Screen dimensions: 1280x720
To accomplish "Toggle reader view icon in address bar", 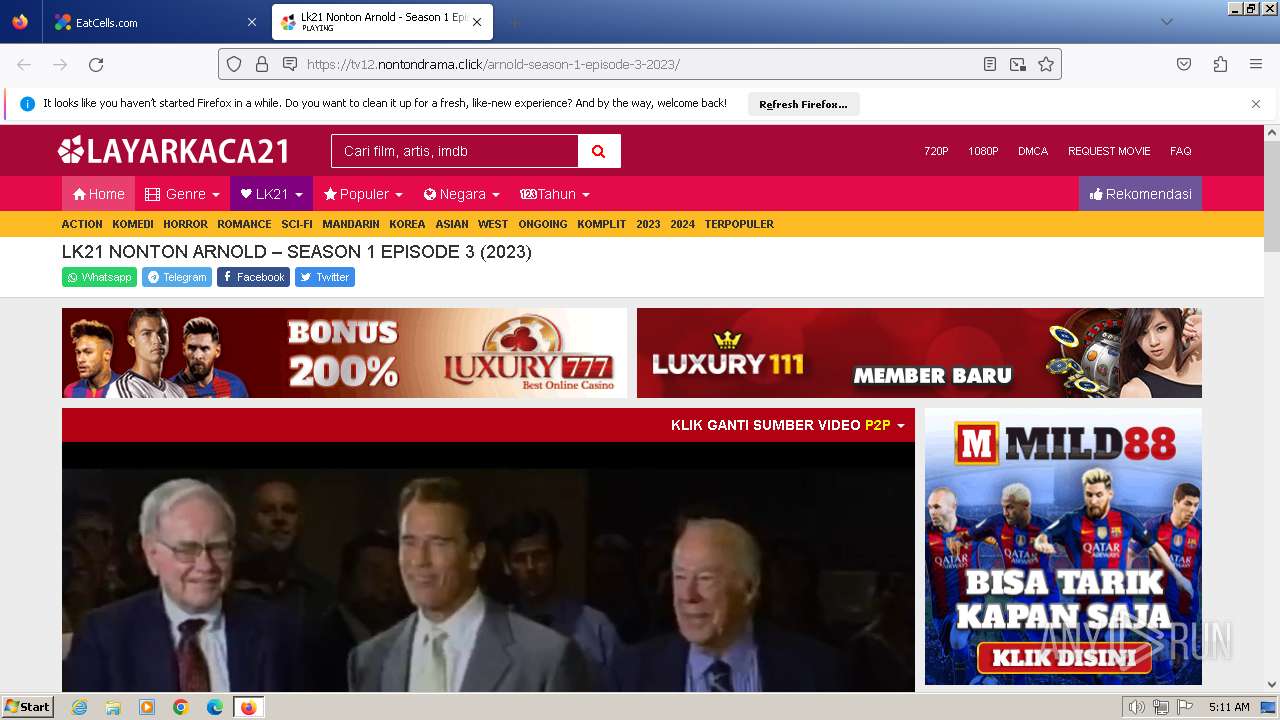I will [x=990, y=64].
